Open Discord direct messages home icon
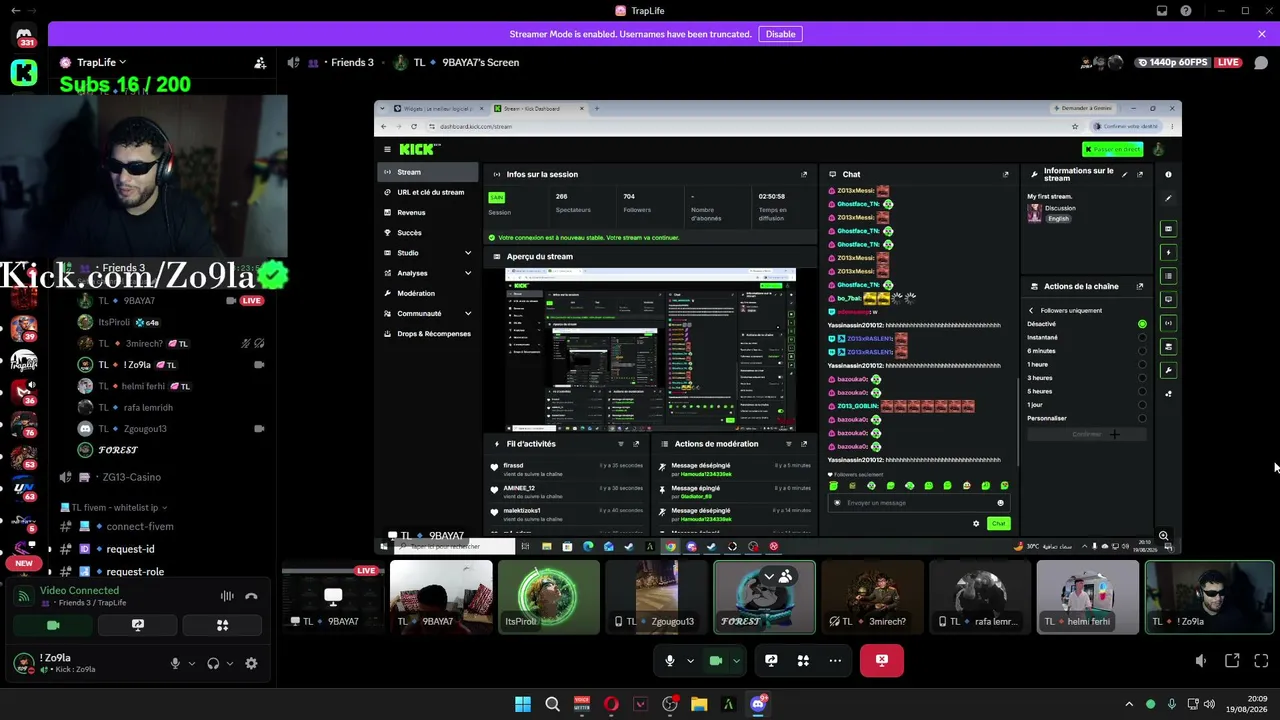The image size is (1280, 720). (x=24, y=37)
